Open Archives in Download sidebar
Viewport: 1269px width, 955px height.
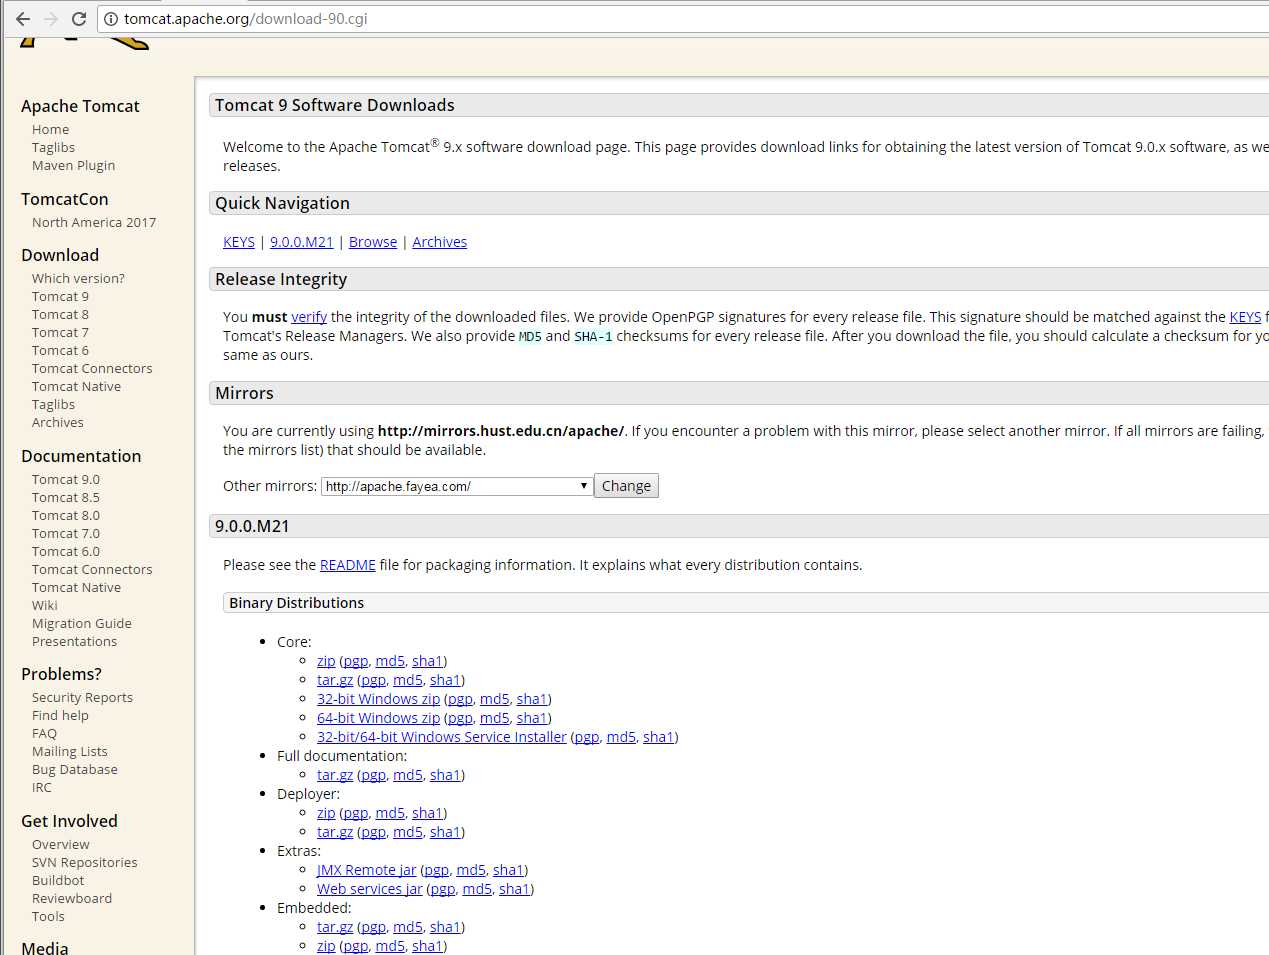(x=57, y=423)
